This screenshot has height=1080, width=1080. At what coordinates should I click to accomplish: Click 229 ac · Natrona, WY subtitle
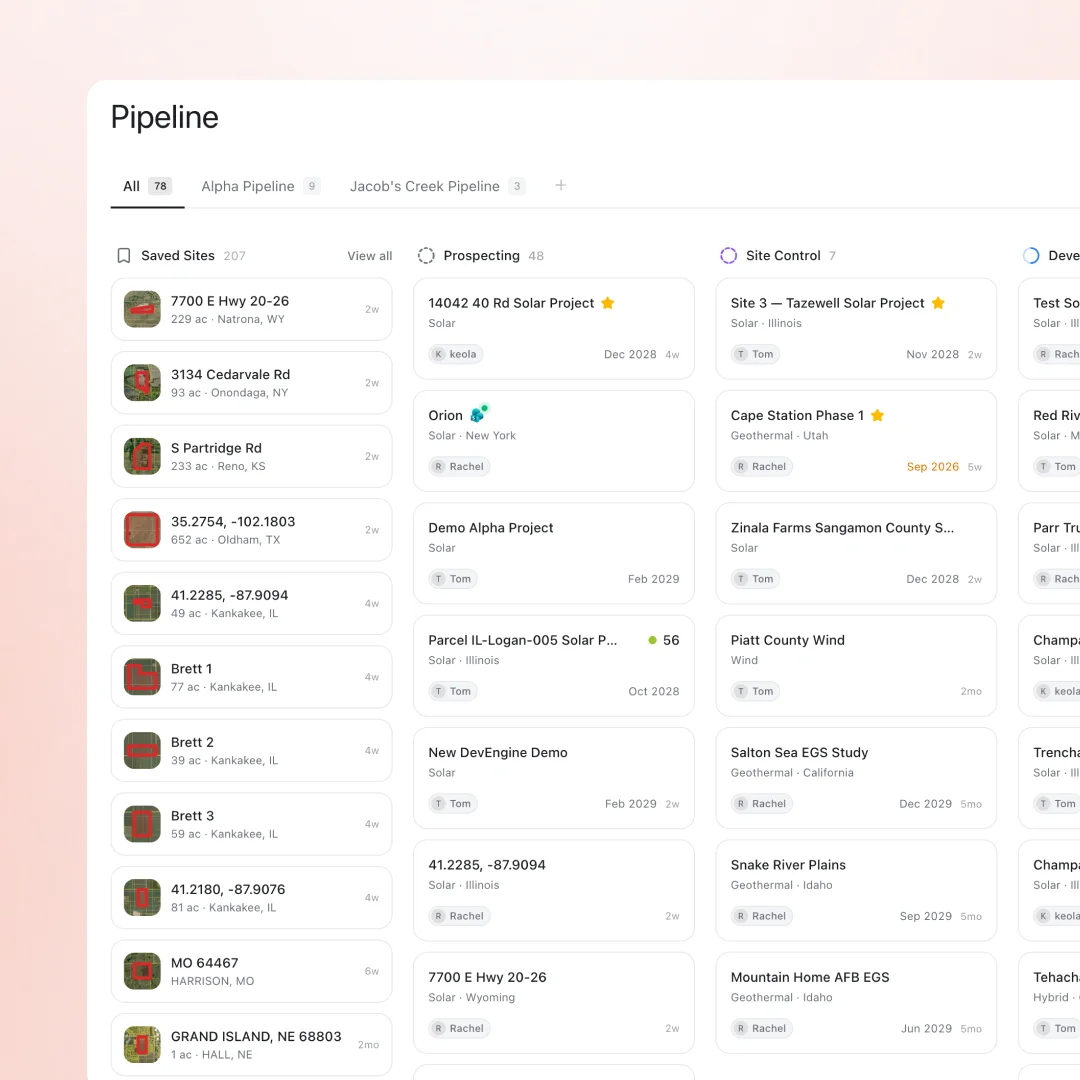tap(227, 319)
